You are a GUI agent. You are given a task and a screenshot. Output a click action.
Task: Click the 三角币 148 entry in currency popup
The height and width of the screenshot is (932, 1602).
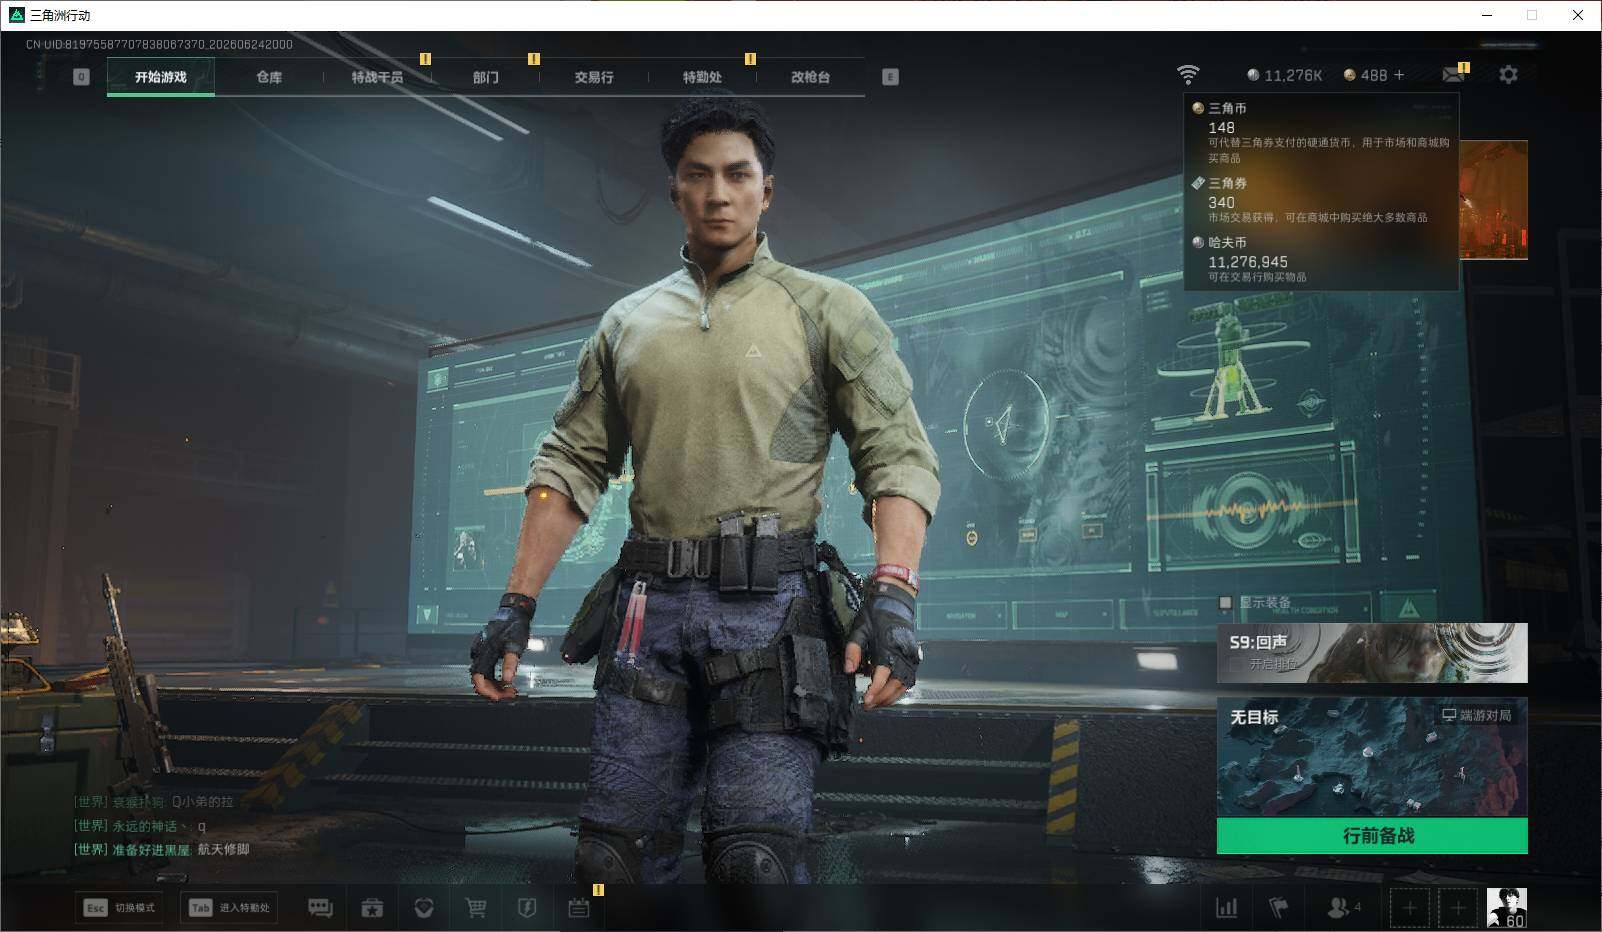(x=1322, y=135)
